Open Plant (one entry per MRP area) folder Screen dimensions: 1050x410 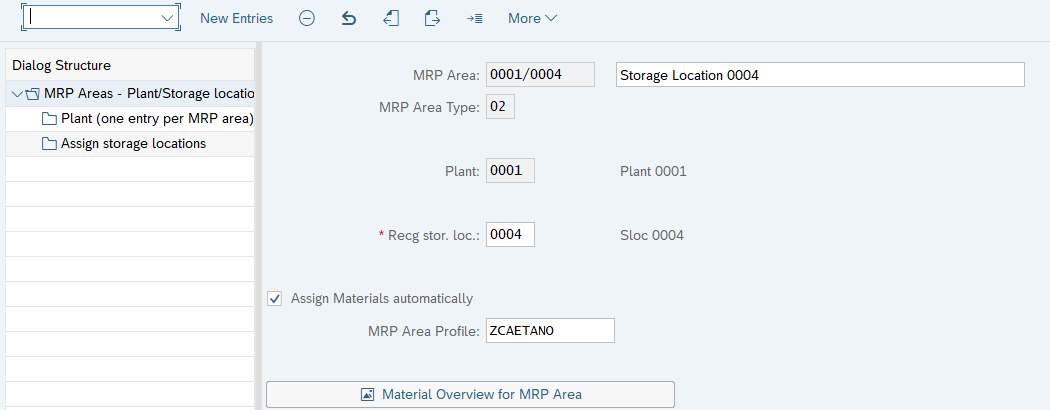157,119
